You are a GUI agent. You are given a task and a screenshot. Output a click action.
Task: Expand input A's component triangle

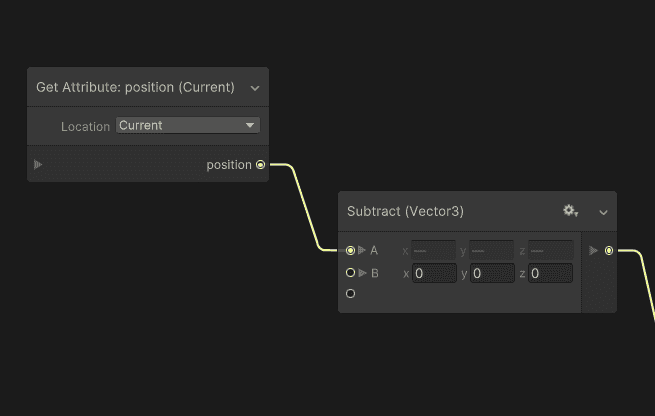[362, 250]
